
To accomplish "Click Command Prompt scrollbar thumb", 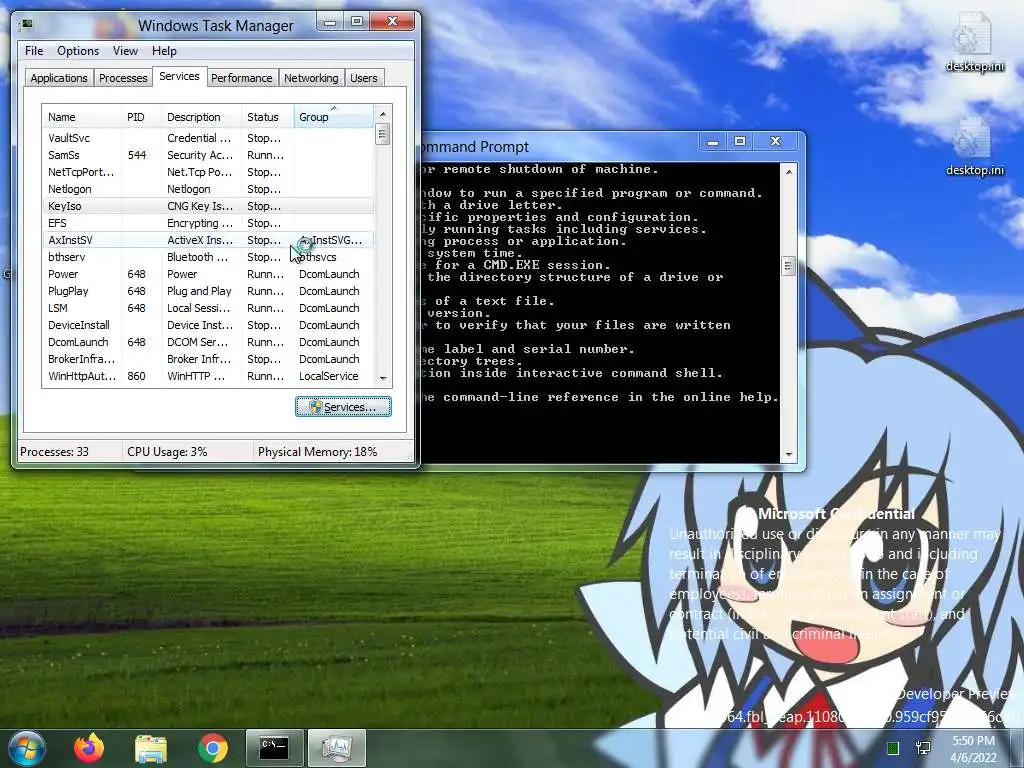I will pos(789,266).
